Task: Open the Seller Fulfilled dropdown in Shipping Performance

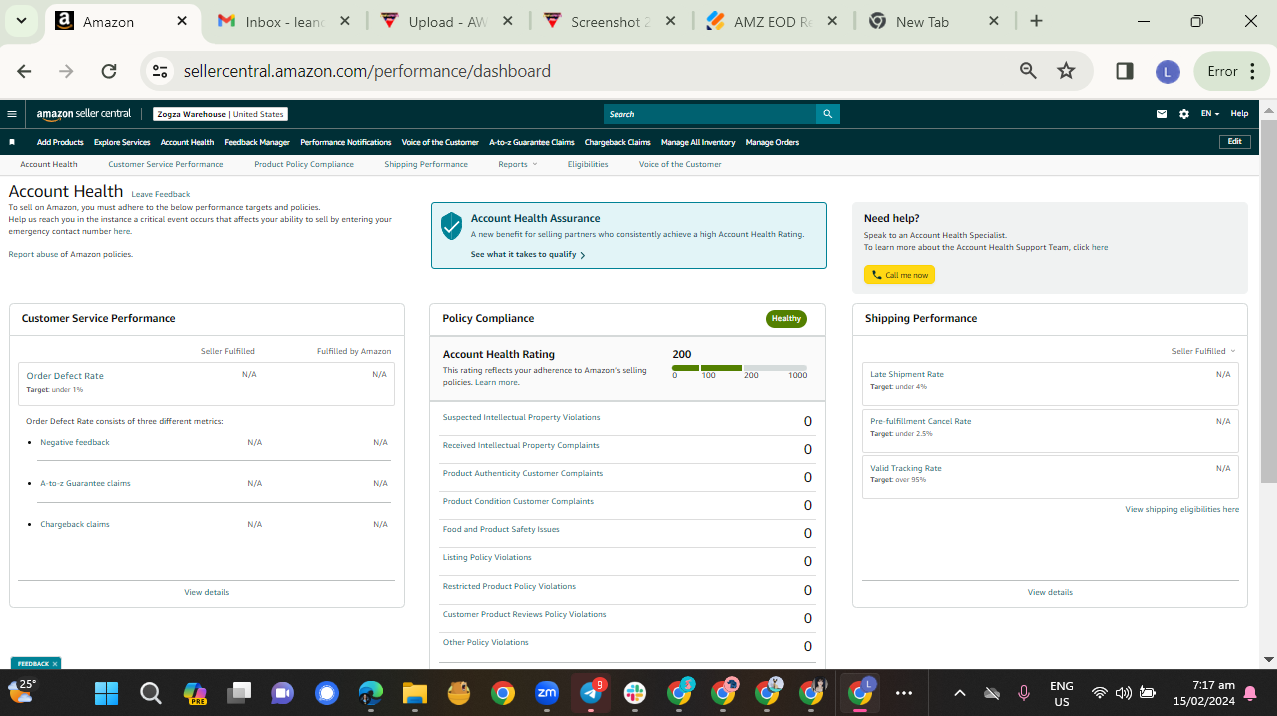Action: point(1203,351)
